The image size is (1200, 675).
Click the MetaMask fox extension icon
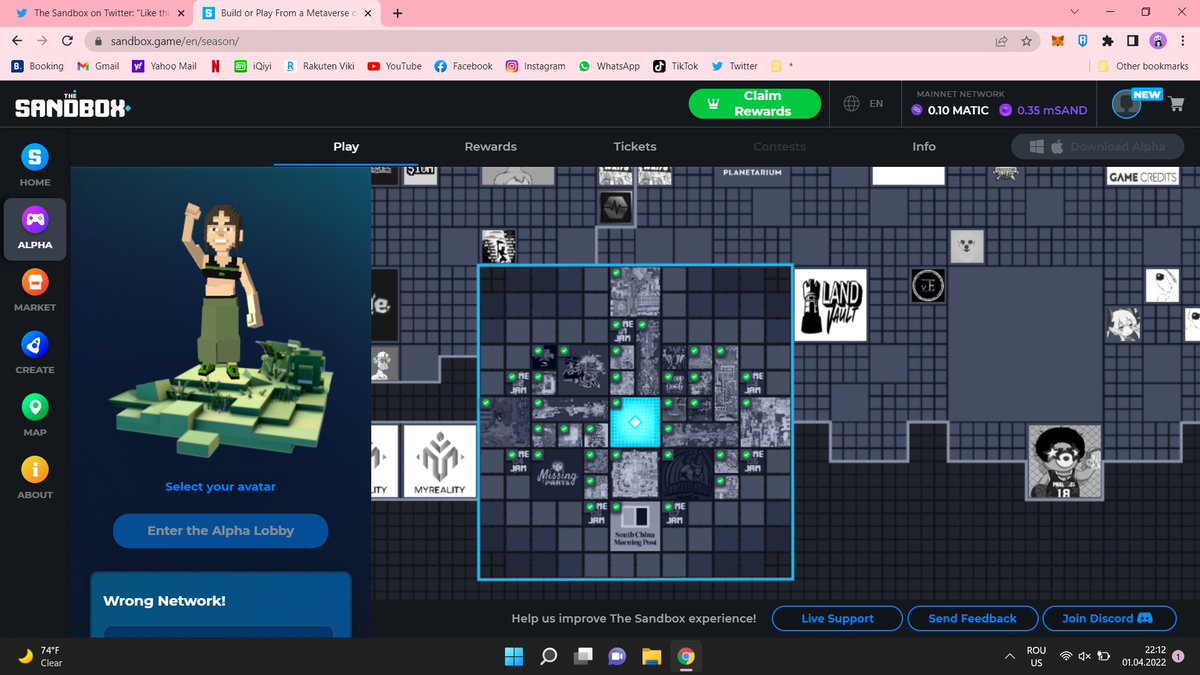coord(1057,41)
